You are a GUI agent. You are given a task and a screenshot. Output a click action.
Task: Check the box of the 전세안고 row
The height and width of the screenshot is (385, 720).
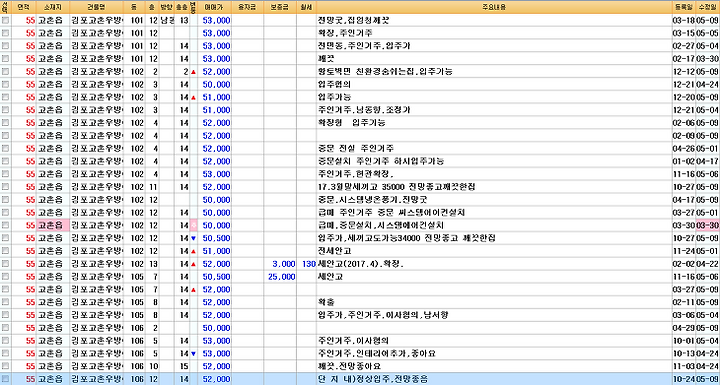coord(5,251)
